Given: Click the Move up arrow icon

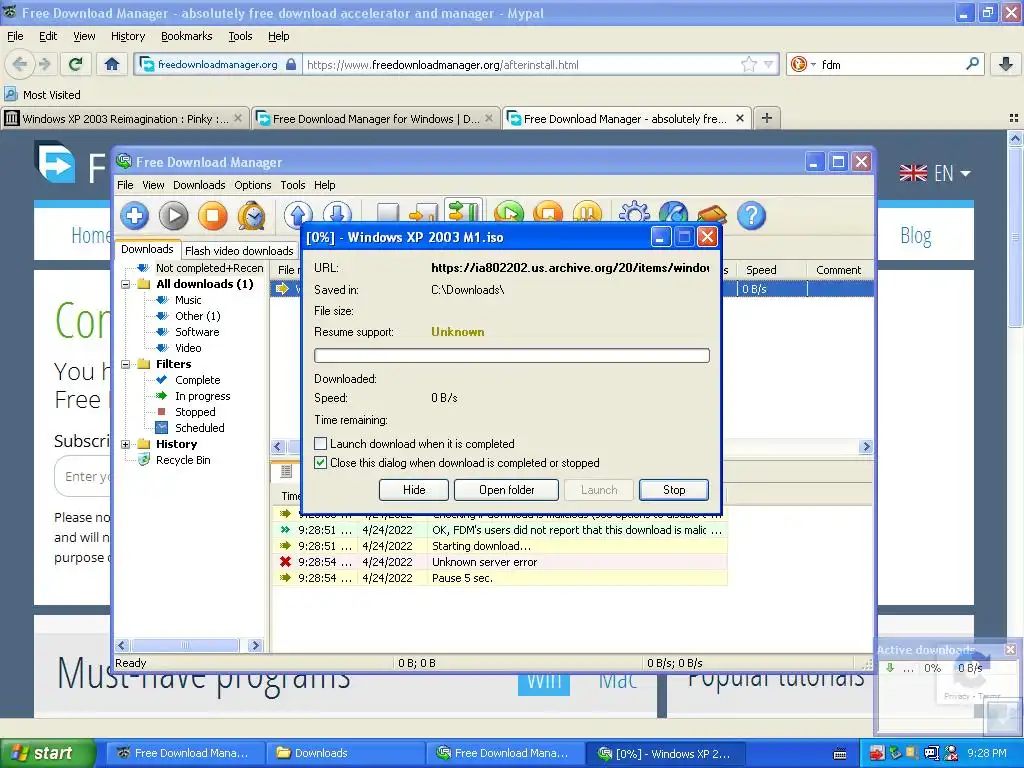Looking at the screenshot, I should 298,213.
